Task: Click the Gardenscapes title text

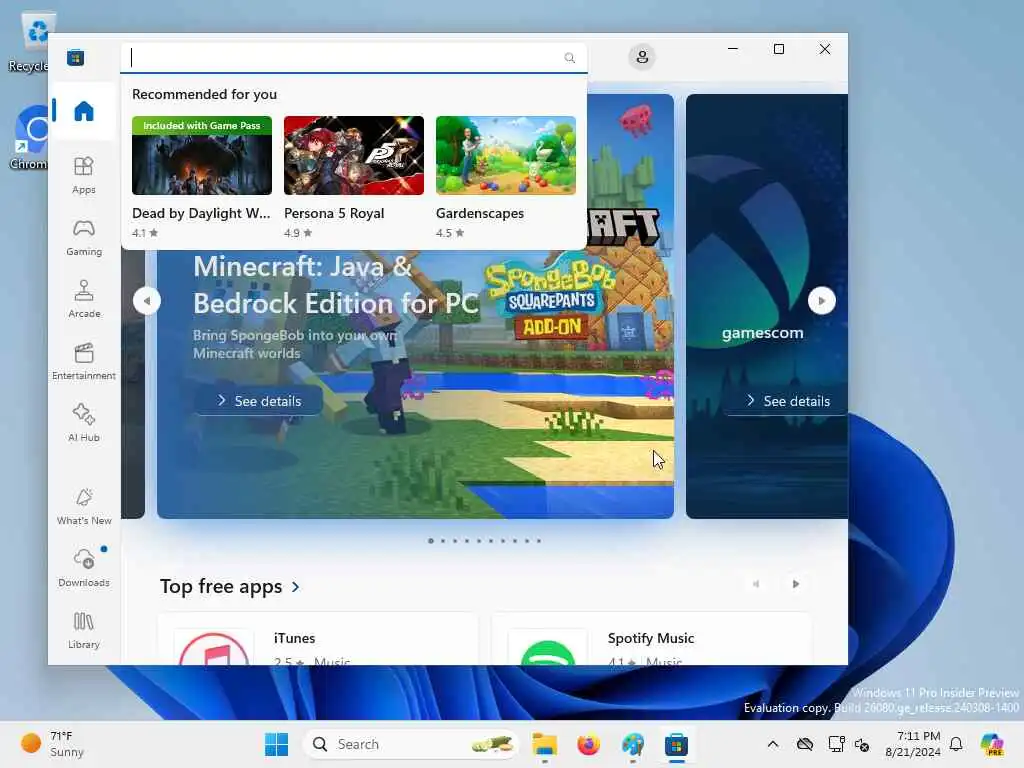Action: (x=479, y=213)
